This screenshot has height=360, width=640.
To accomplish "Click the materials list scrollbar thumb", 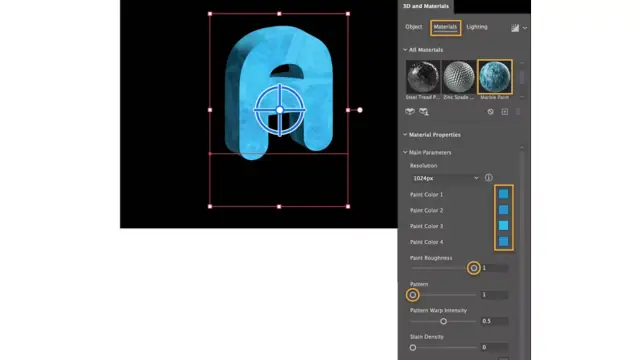I will point(522,77).
